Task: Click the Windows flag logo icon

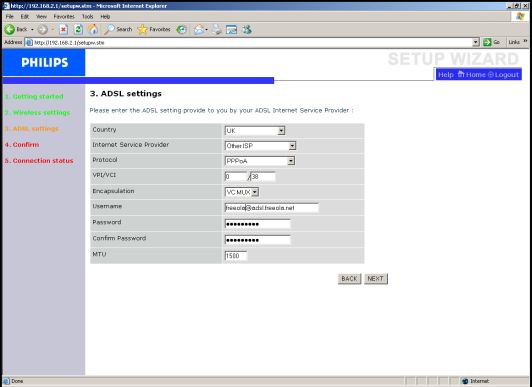Action: (x=520, y=16)
